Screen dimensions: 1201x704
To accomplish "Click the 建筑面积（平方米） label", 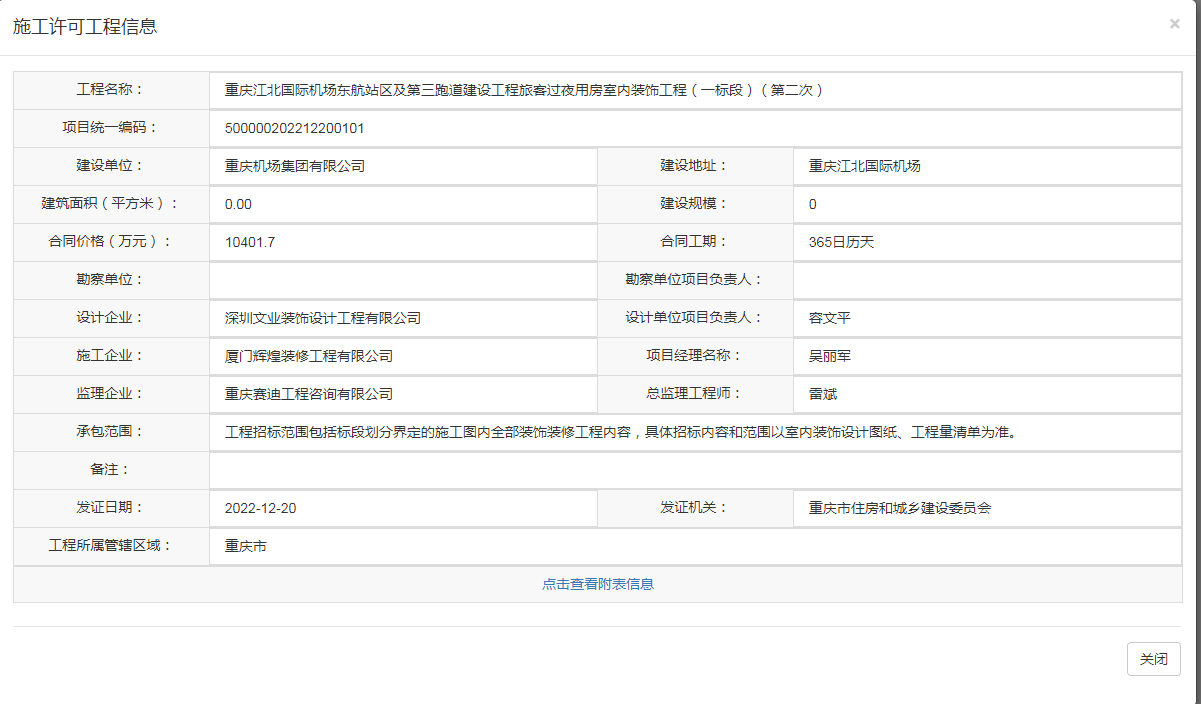I will click(x=111, y=203).
